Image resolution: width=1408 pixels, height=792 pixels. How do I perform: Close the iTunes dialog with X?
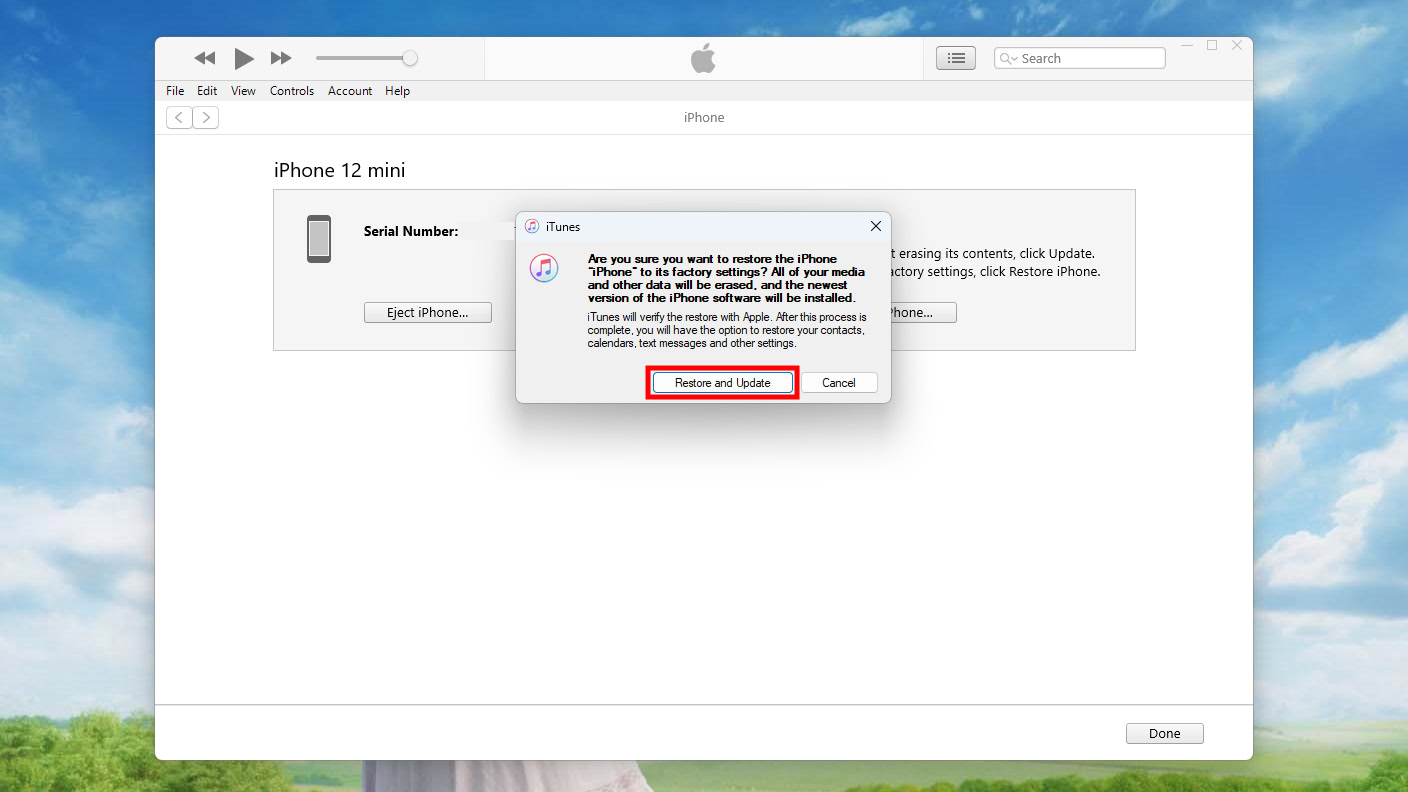click(875, 226)
